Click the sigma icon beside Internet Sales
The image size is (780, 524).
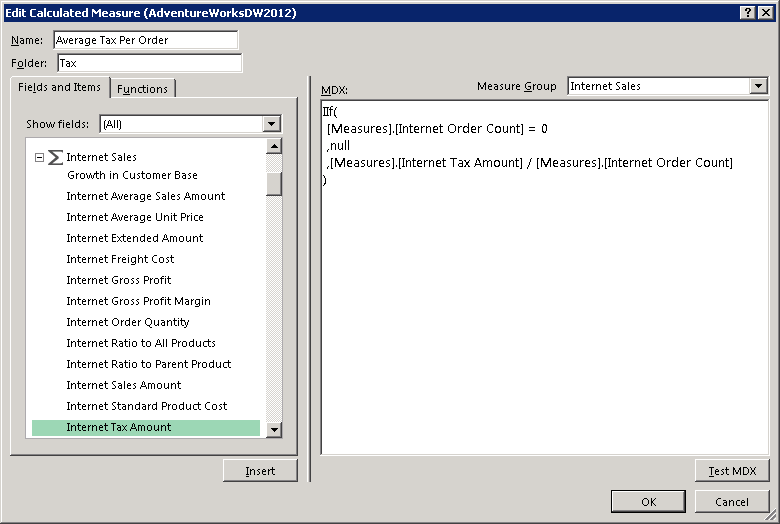coord(56,157)
